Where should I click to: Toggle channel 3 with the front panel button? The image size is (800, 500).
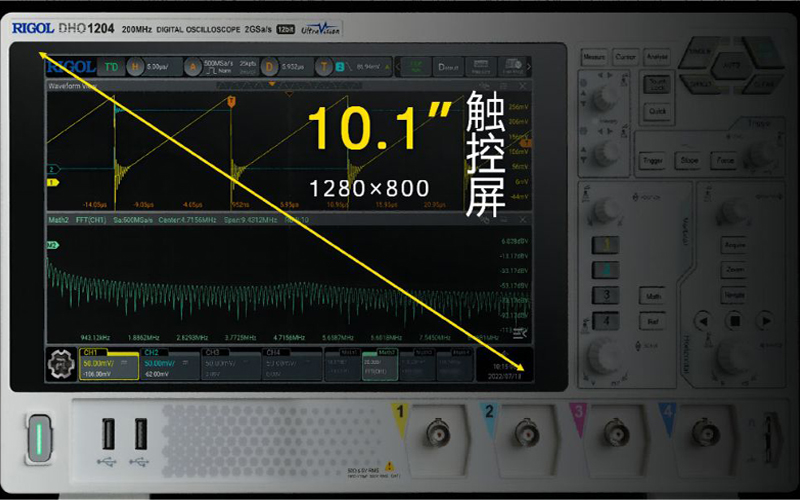click(x=604, y=295)
